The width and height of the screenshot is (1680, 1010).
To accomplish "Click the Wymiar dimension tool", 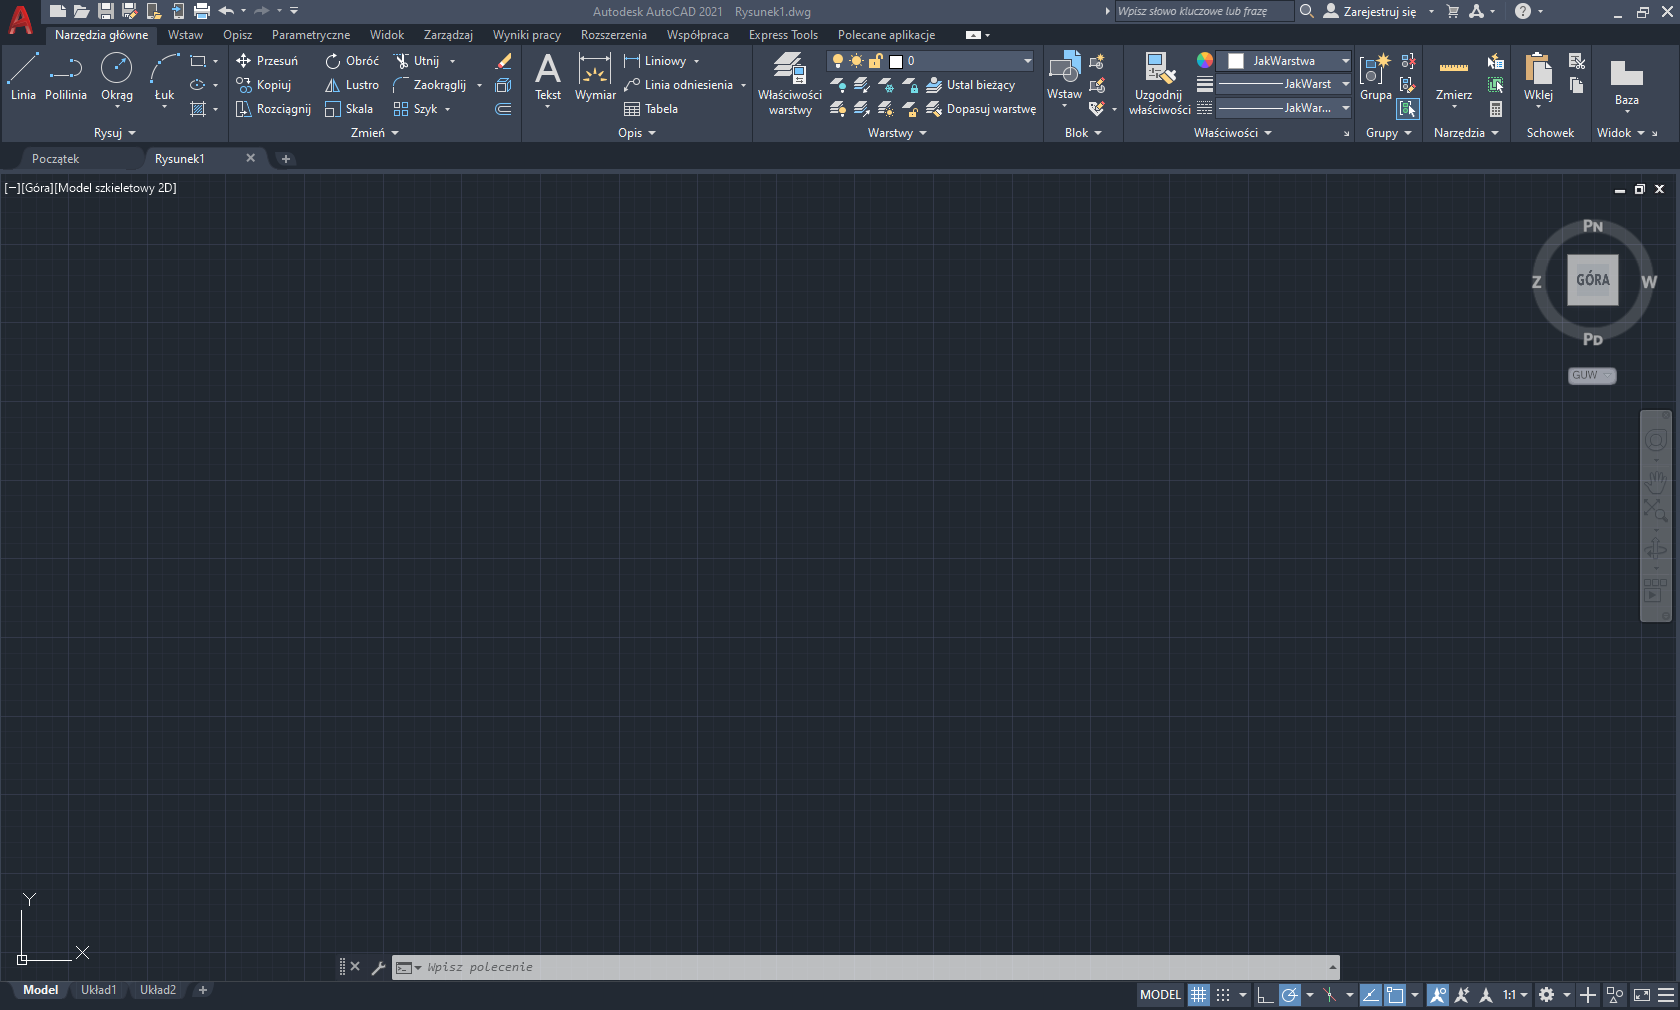I will (595, 77).
